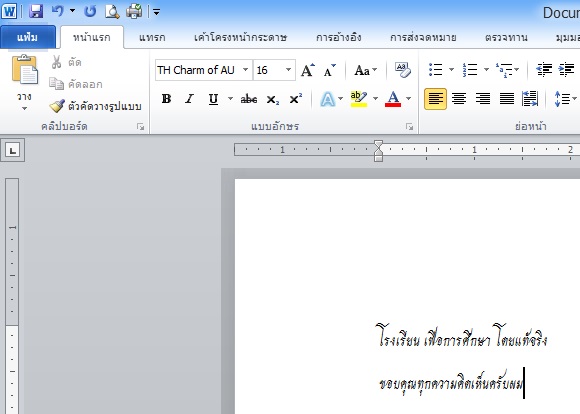Click the Save icon in quick access toolbar
Image resolution: width=580 pixels, height=414 pixels.
tap(36, 11)
